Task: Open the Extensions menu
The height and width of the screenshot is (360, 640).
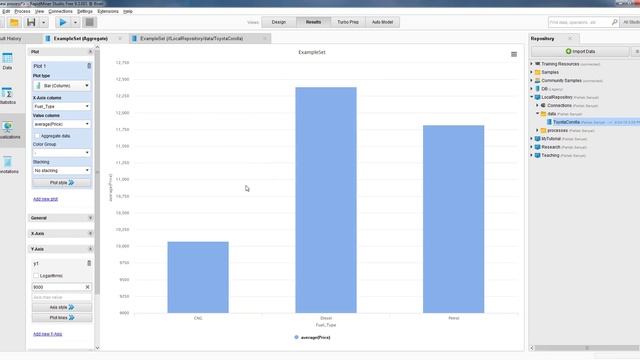Action: [108, 11]
